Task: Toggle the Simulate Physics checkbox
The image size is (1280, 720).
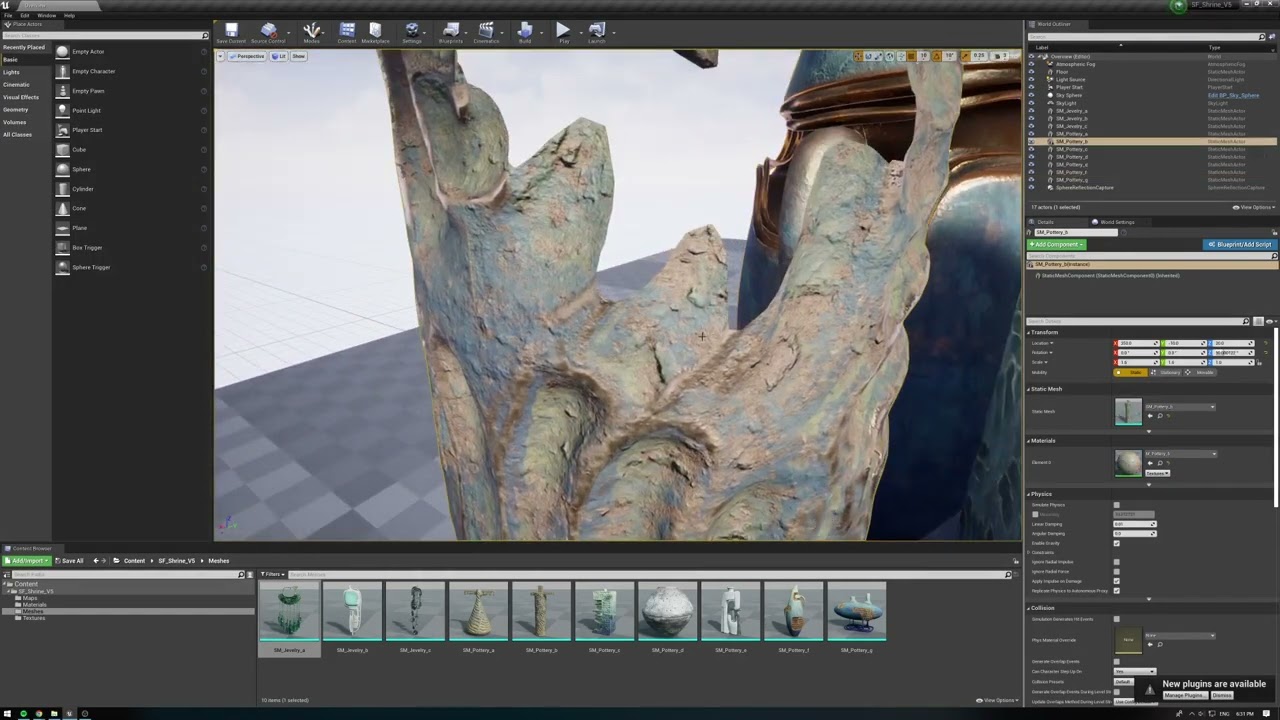Action: tap(1117, 505)
